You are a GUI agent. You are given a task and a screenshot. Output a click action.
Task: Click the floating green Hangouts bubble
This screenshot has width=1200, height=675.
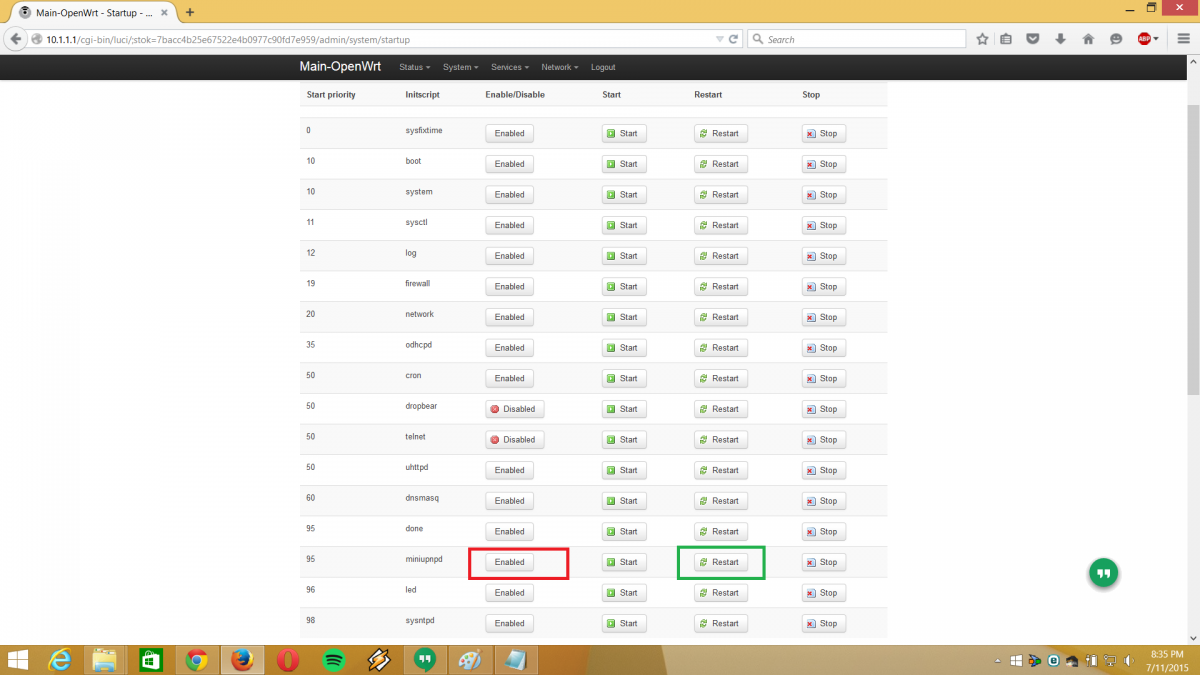pyautogui.click(x=1103, y=573)
